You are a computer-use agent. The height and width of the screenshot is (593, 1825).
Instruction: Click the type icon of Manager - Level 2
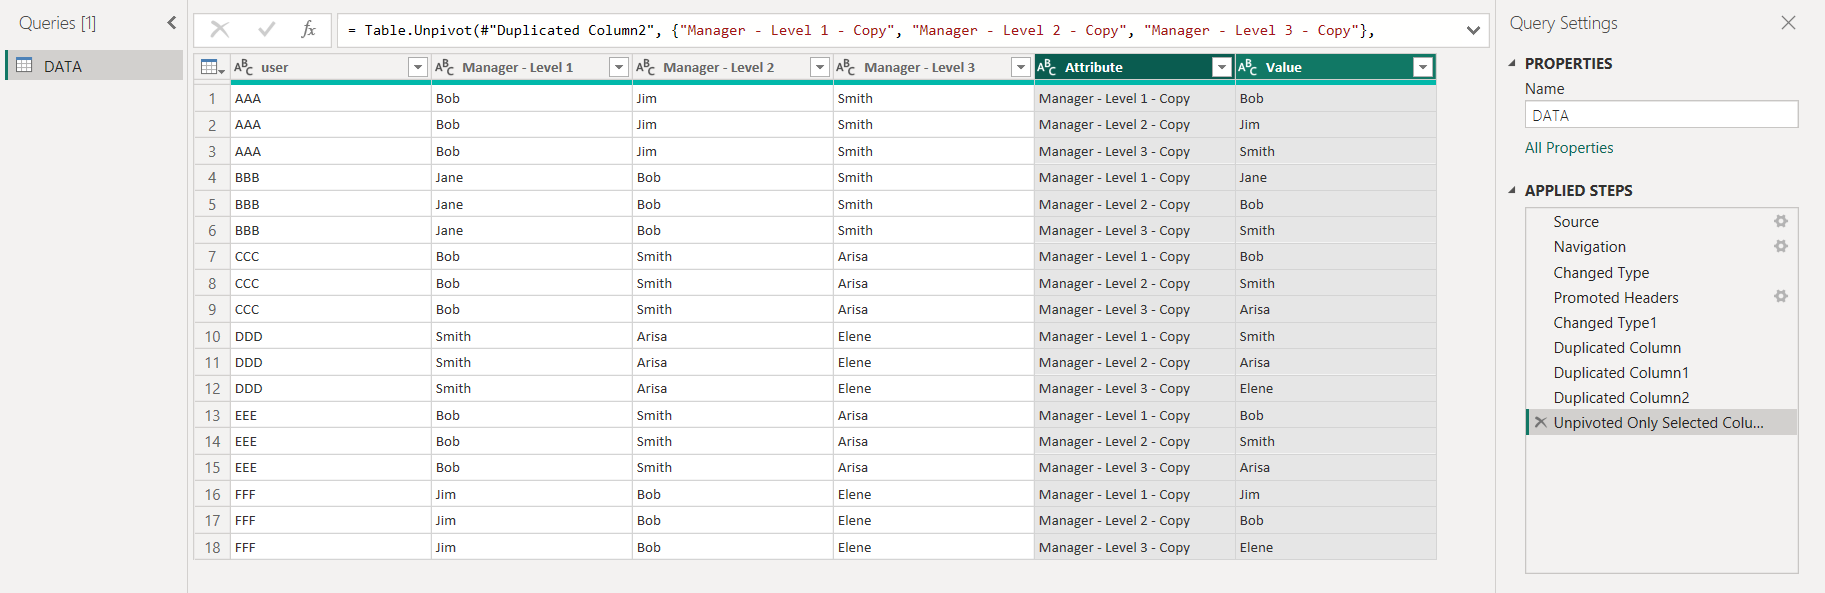click(646, 67)
